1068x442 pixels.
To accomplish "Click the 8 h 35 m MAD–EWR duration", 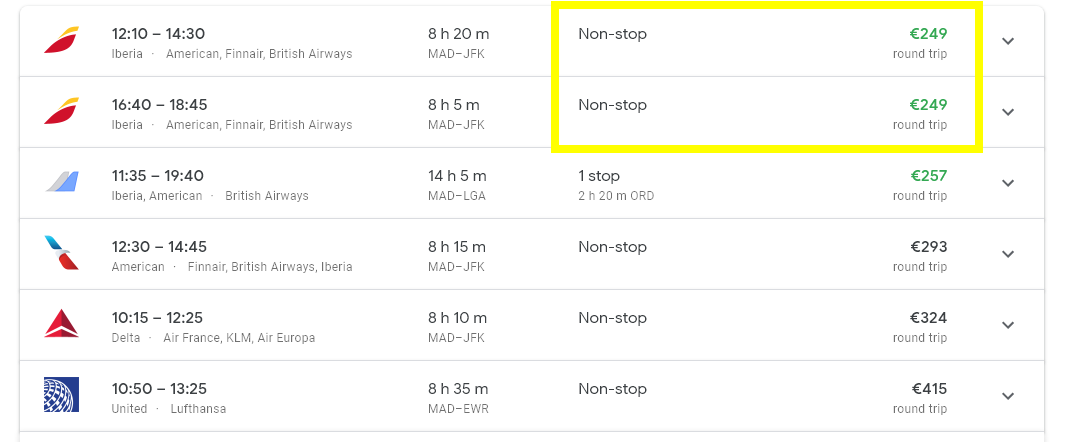I will pos(458,398).
